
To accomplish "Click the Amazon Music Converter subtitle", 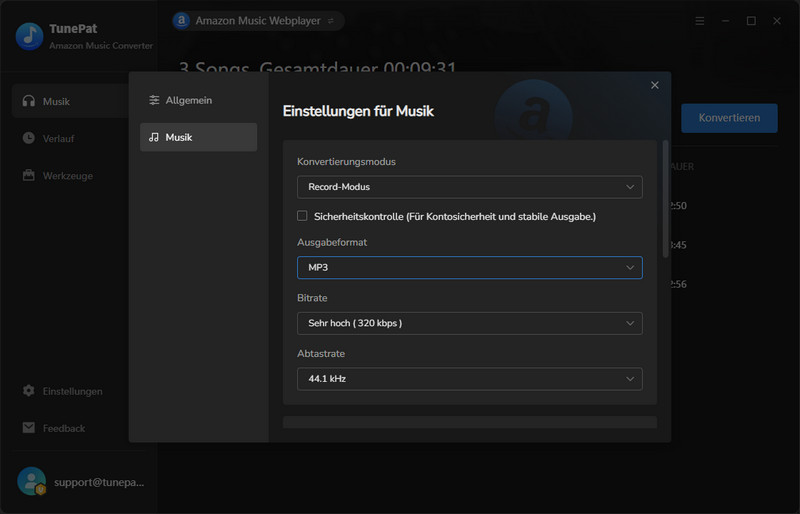I will coord(101,46).
